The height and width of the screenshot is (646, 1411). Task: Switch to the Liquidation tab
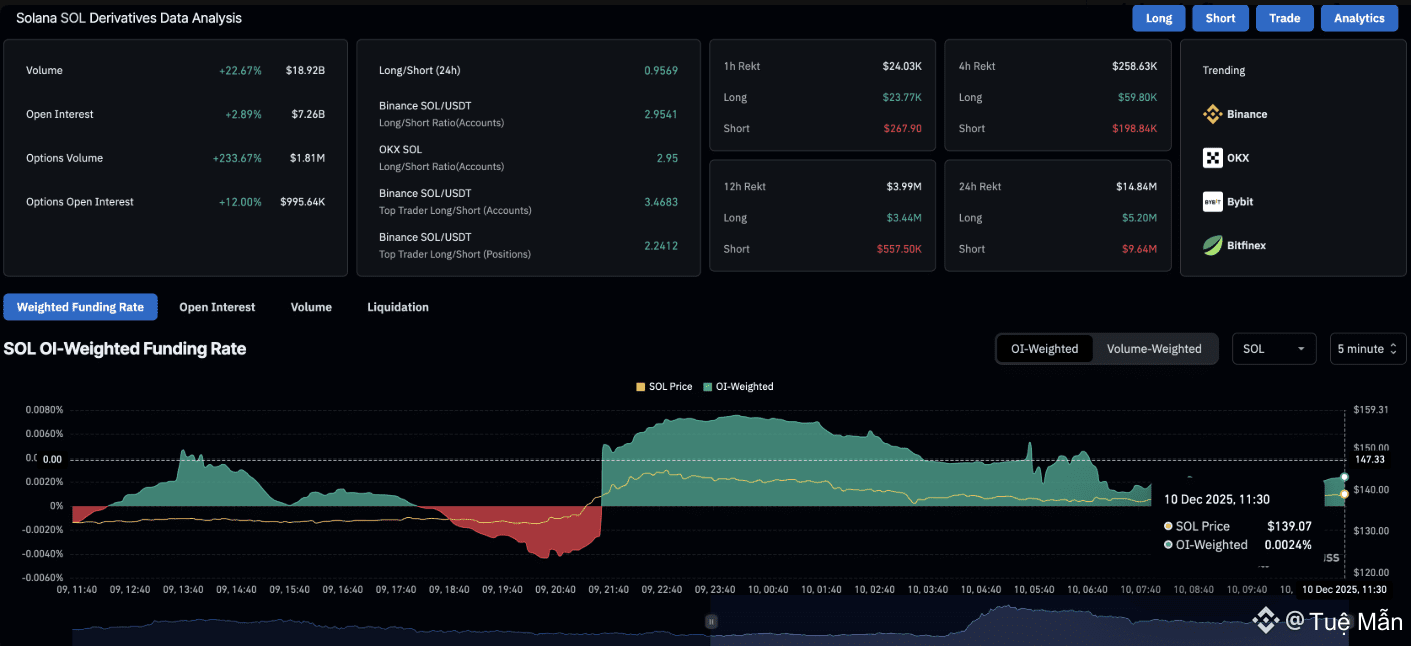coord(398,307)
